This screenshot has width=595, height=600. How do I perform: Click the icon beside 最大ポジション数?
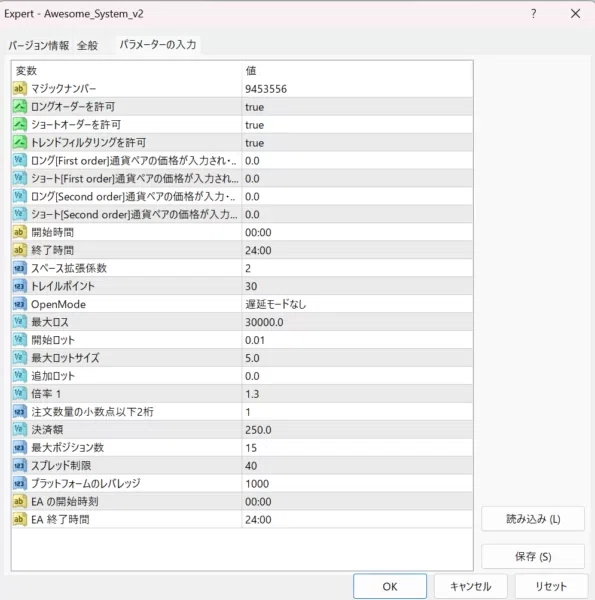tap(20, 447)
